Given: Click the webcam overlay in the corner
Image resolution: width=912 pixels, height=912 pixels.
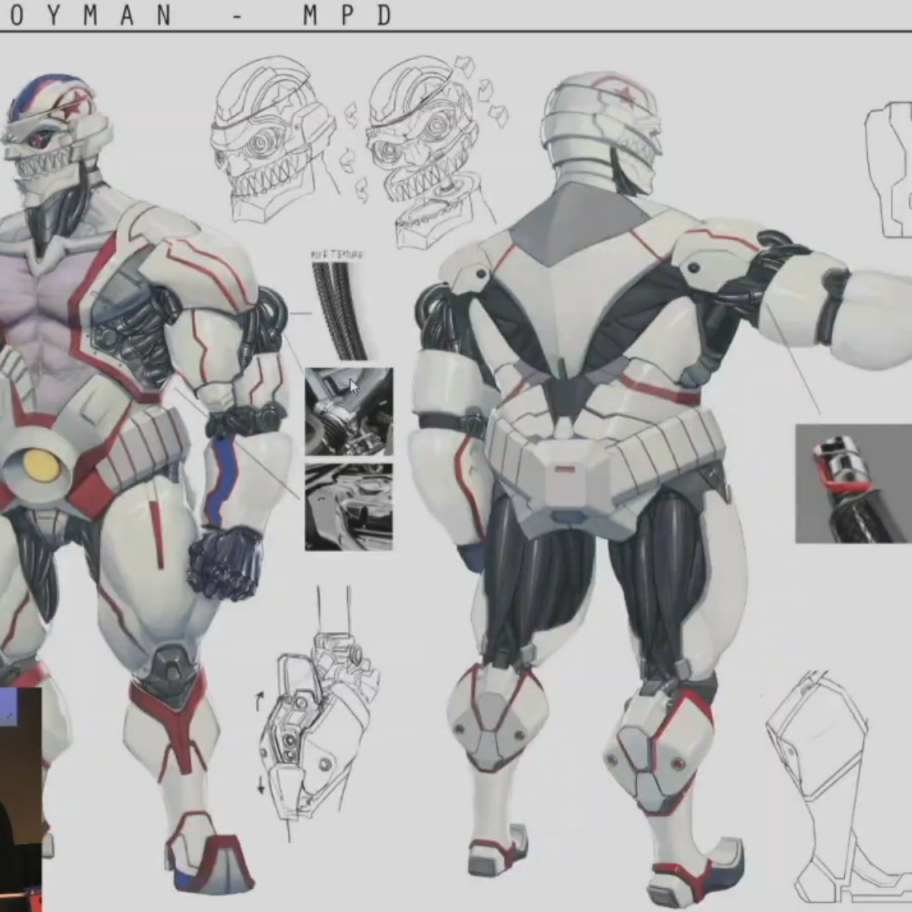Looking at the screenshot, I should 20,800.
